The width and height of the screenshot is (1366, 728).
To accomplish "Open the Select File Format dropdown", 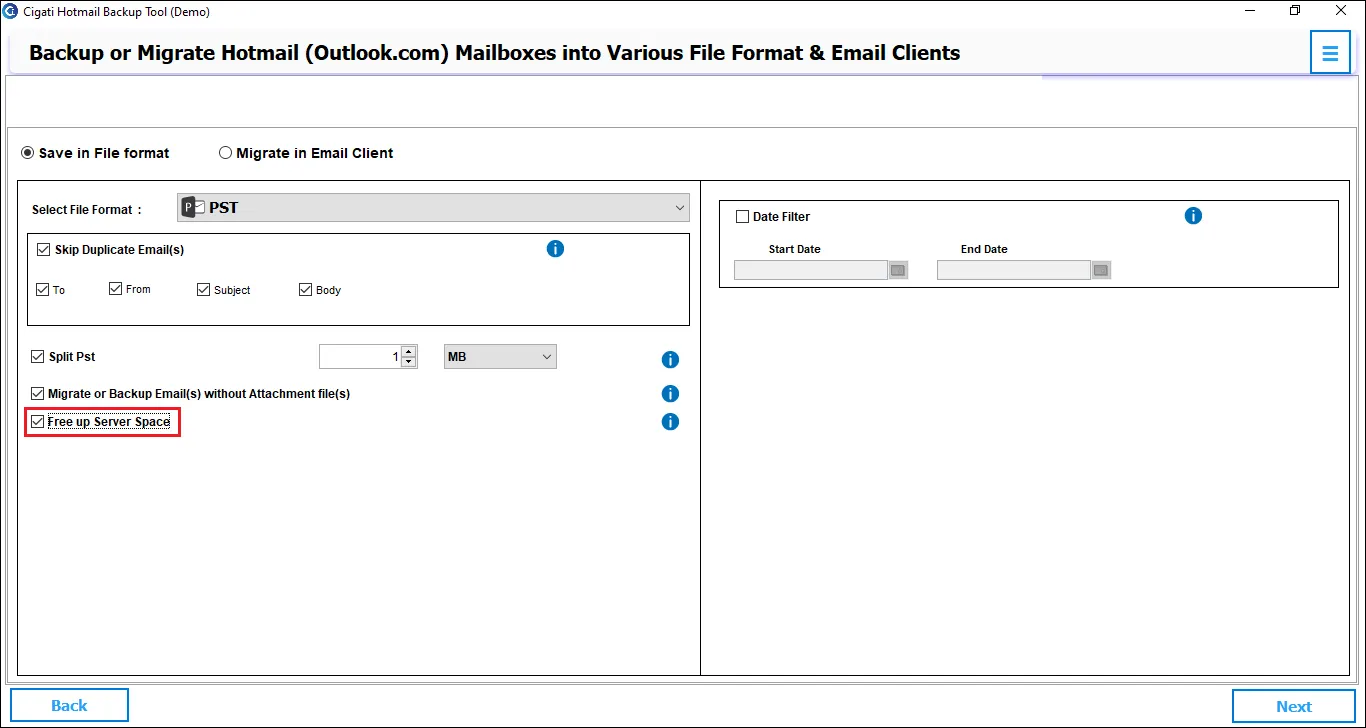I will (x=433, y=208).
